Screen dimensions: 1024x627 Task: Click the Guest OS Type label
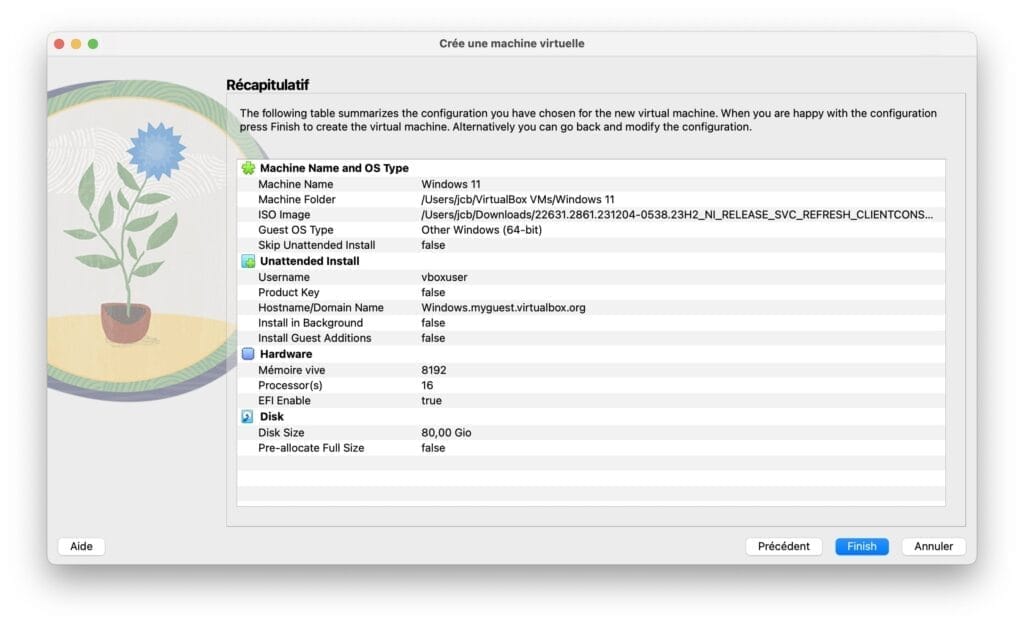pyautogui.click(x=295, y=230)
